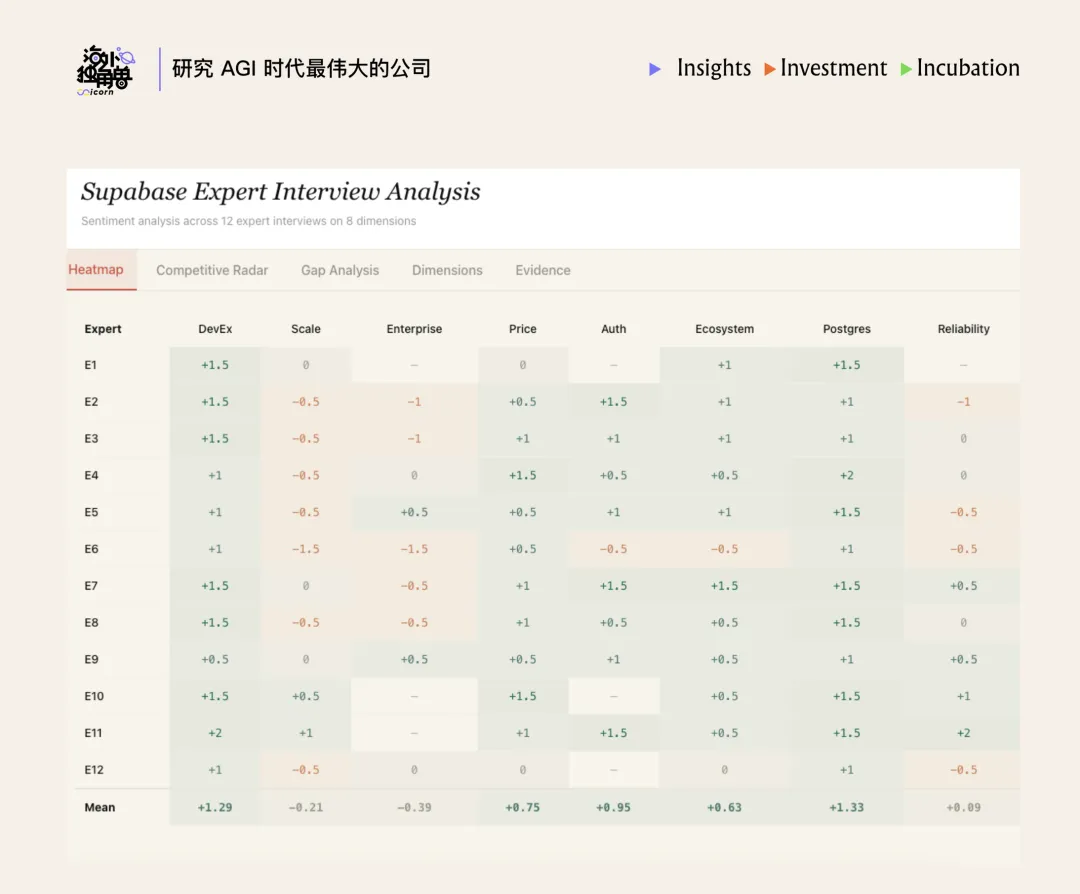Click E6 Scale cell showing -1.5
The height and width of the screenshot is (894, 1080).
306,549
